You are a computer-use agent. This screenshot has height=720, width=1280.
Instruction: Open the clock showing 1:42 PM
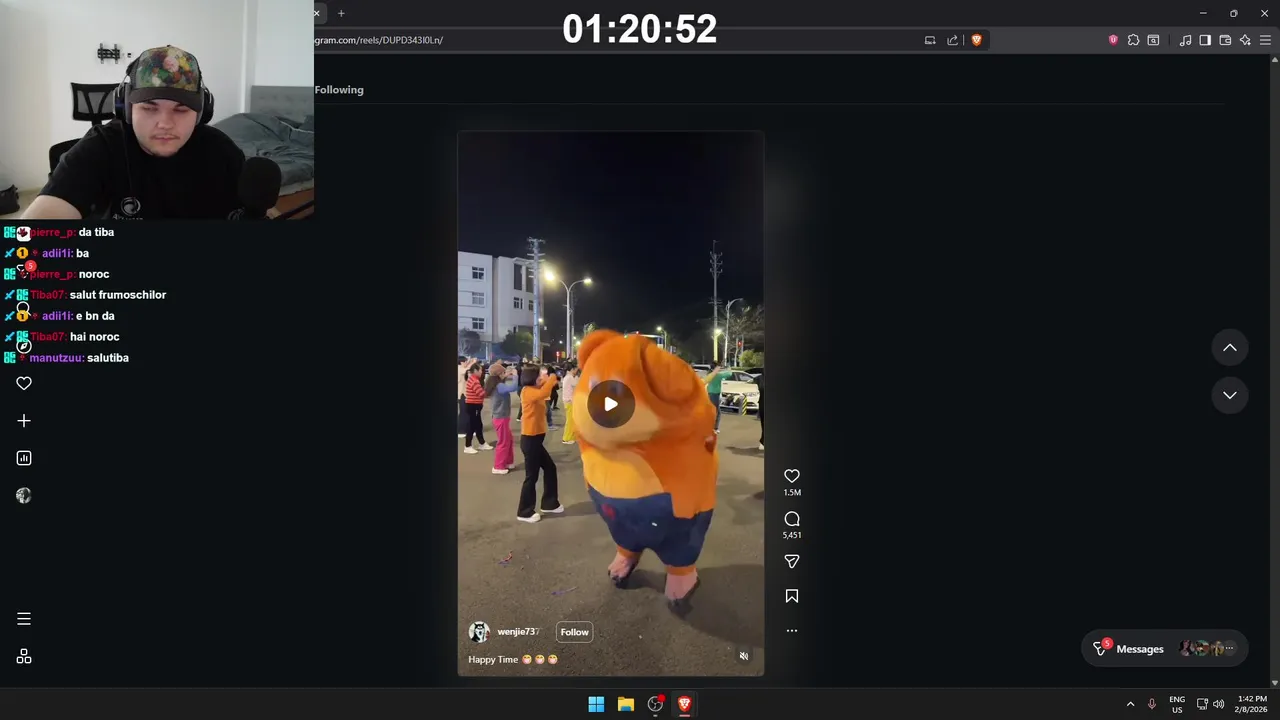coord(1252,704)
